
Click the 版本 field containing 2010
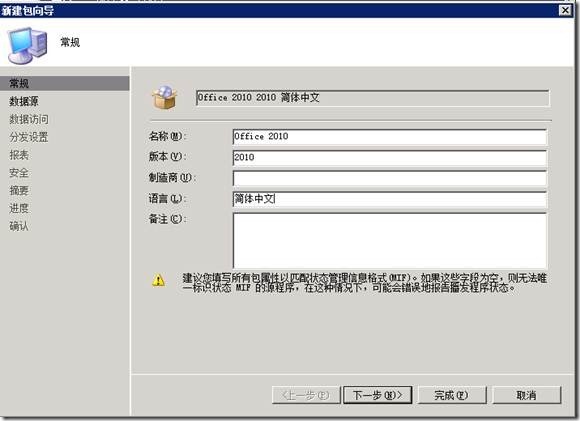tap(390, 158)
